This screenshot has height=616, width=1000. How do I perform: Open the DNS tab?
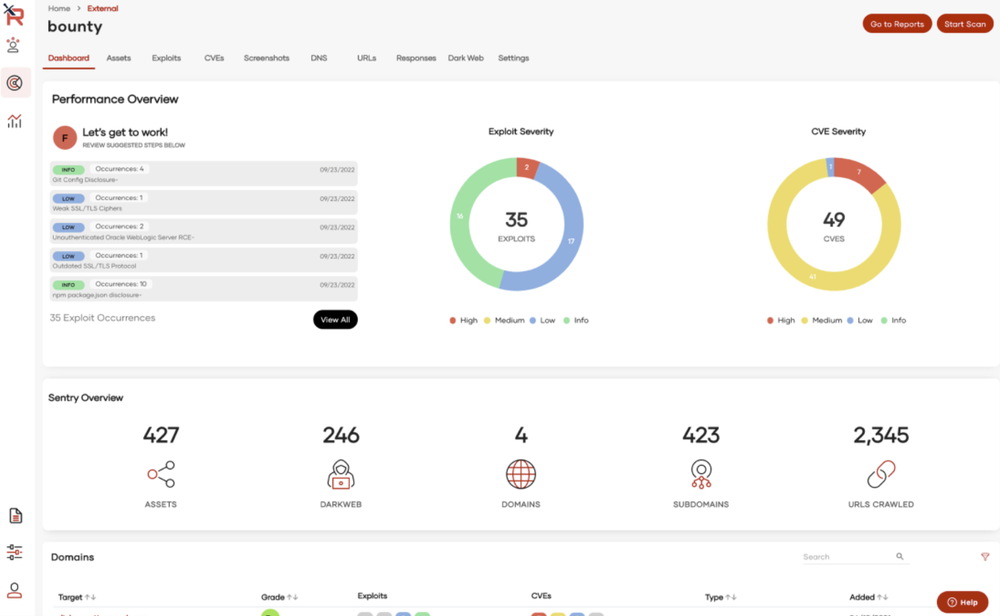(x=319, y=58)
